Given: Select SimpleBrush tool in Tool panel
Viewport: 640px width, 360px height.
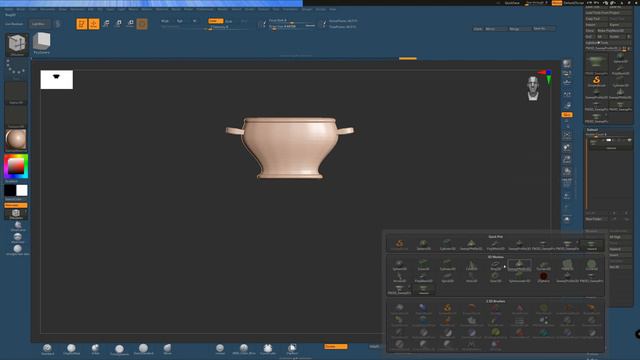Looking at the screenshot, I should [x=596, y=81].
